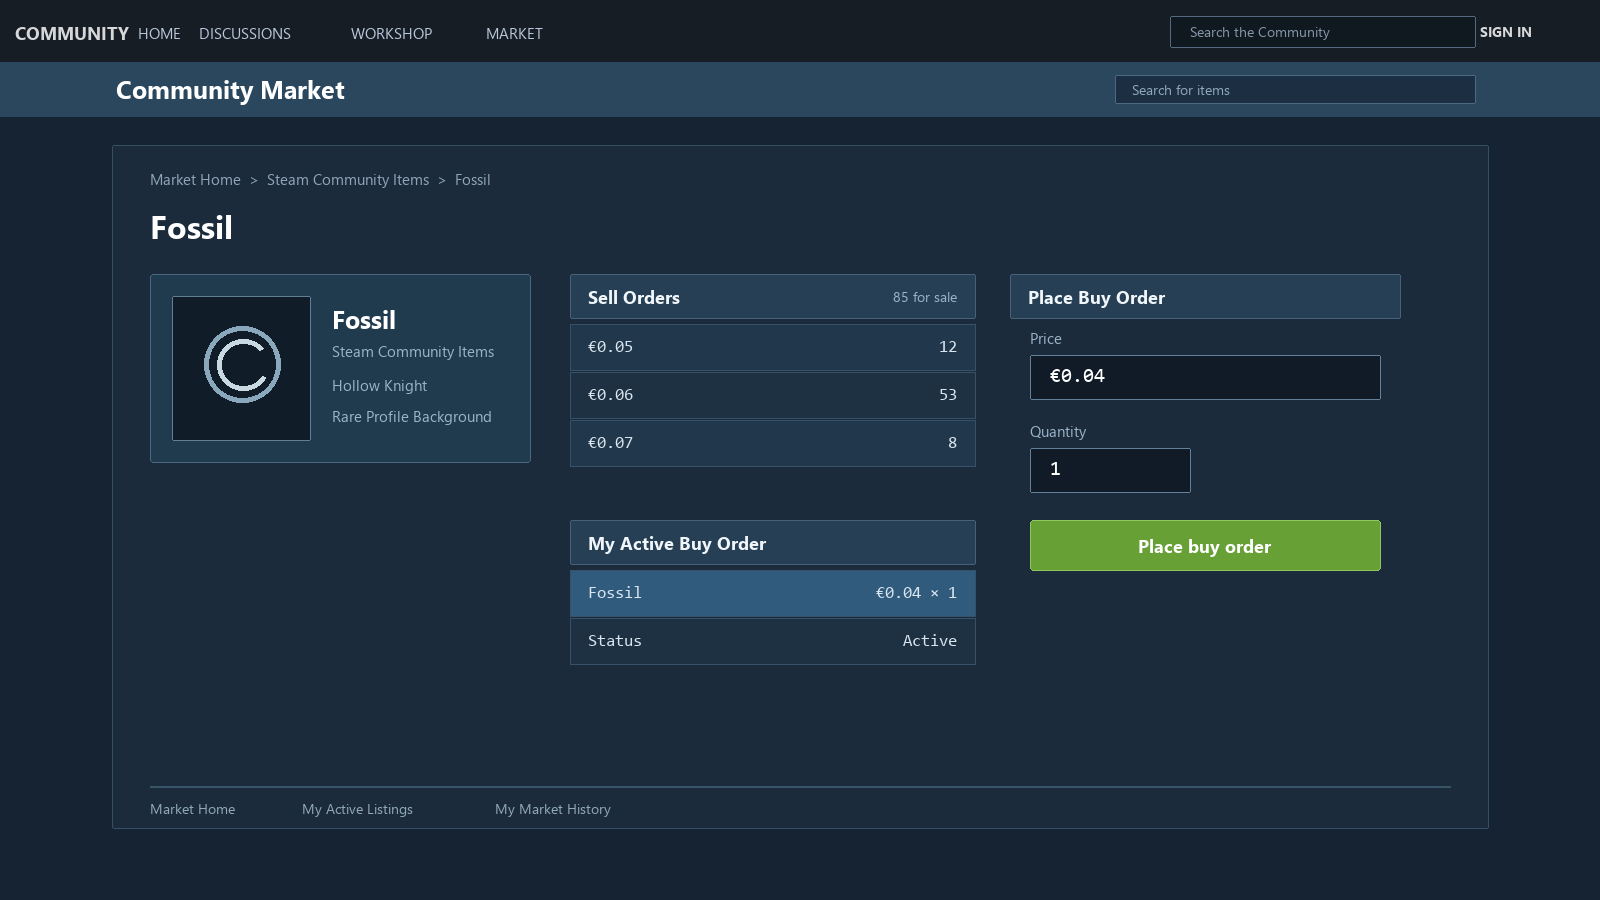Open the WORKSHOP nav item
The width and height of the screenshot is (1600, 900).
tap(391, 34)
